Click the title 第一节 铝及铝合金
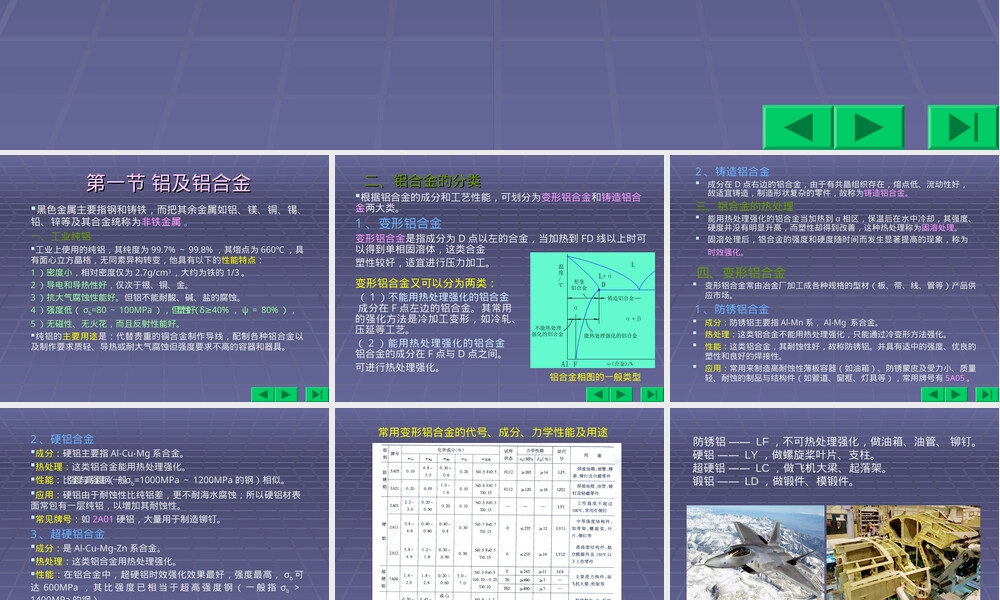The width and height of the screenshot is (1000, 600). point(168,184)
